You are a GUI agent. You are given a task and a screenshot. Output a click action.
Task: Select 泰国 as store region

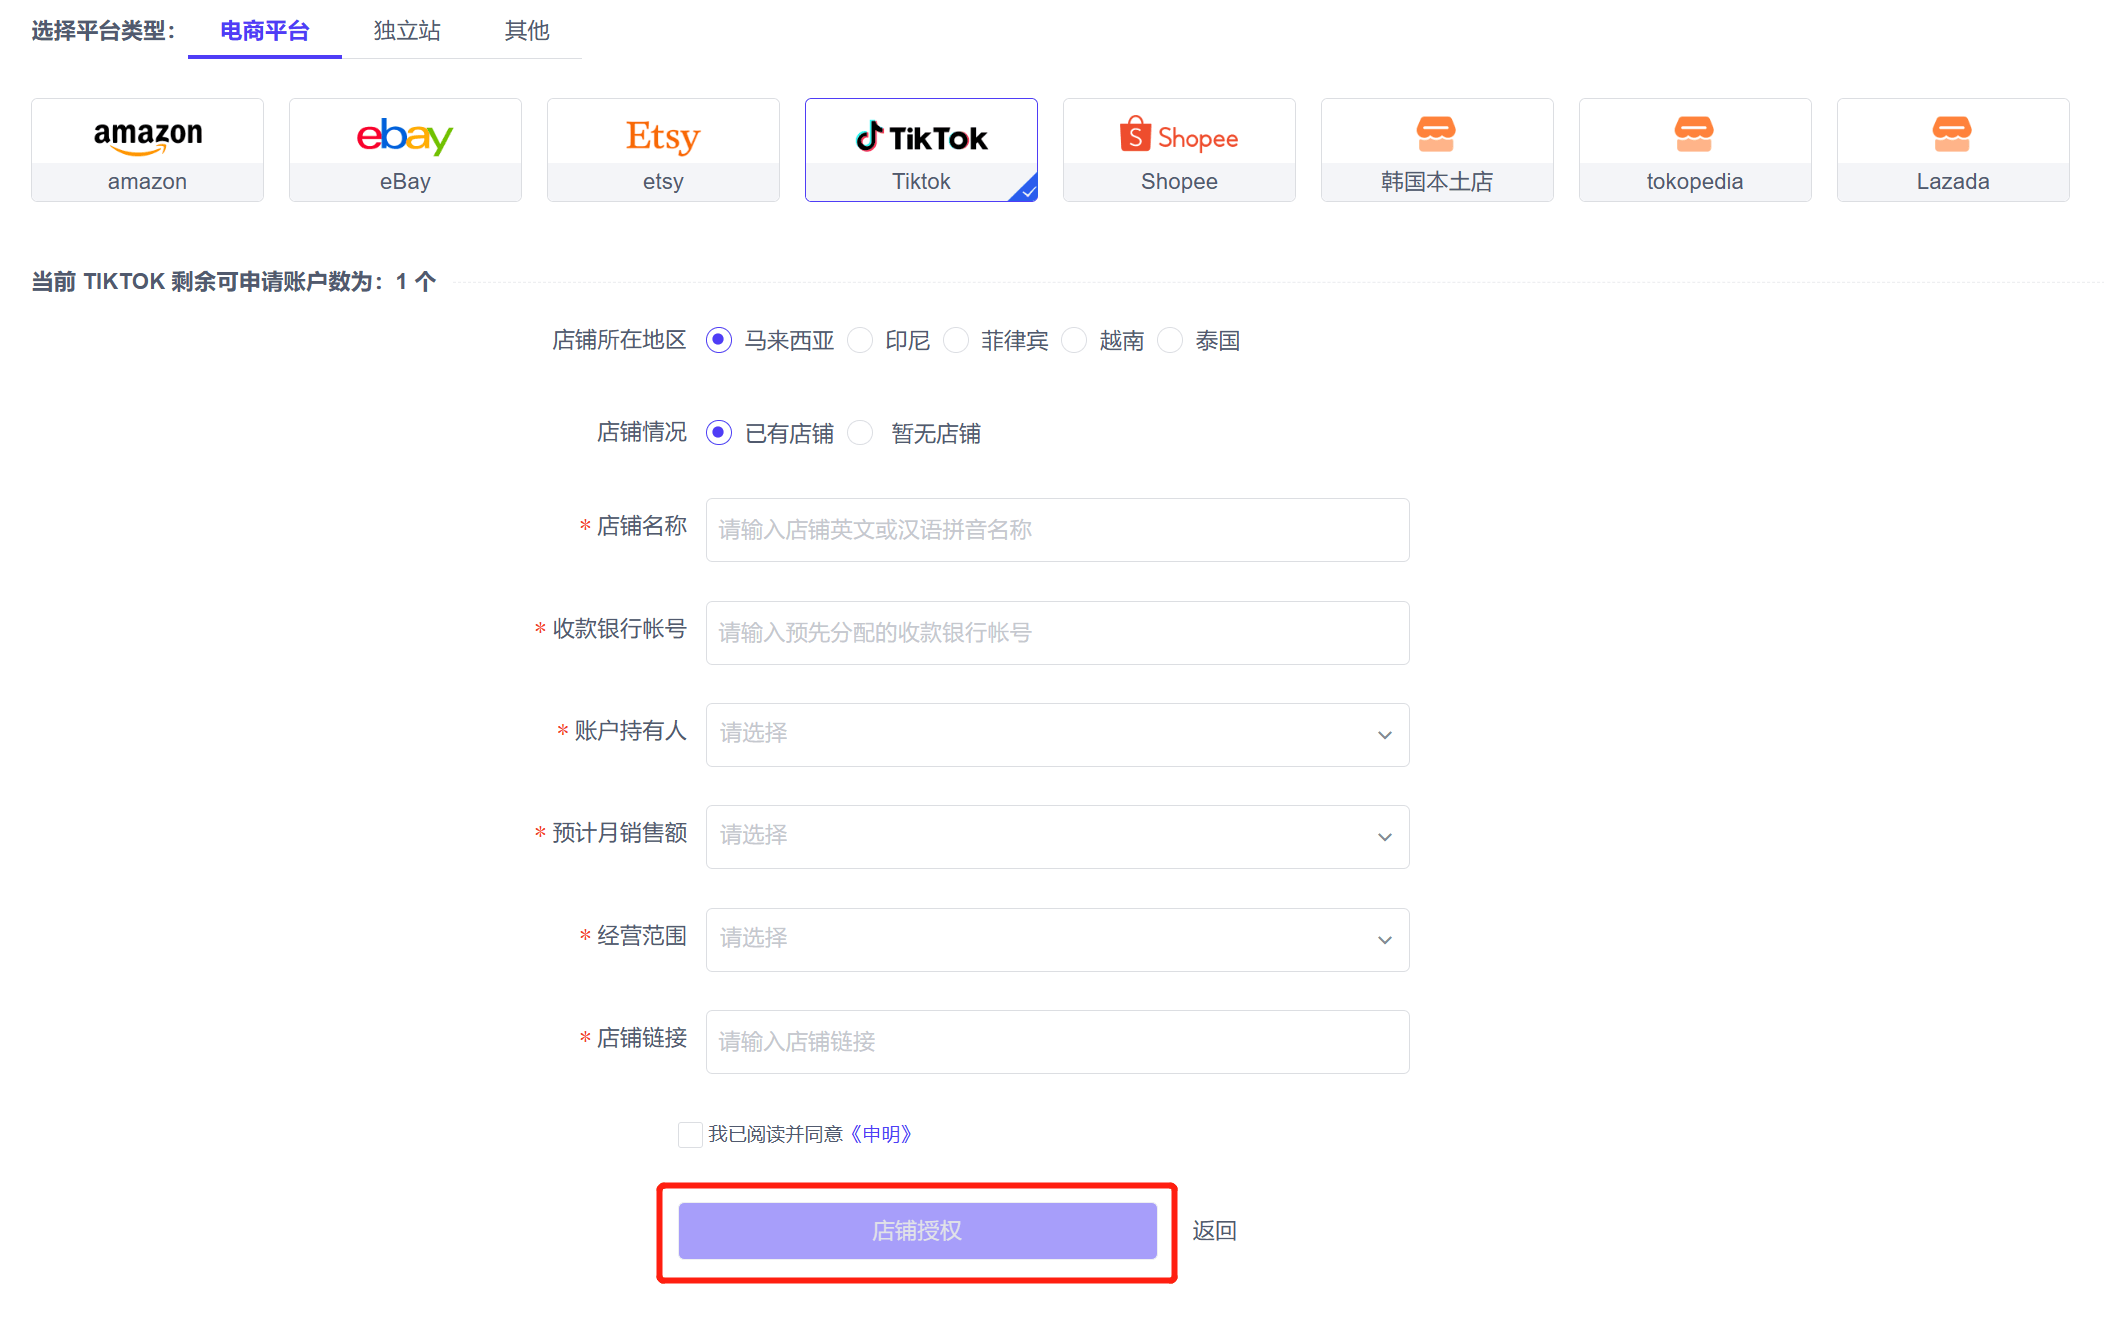(1170, 341)
